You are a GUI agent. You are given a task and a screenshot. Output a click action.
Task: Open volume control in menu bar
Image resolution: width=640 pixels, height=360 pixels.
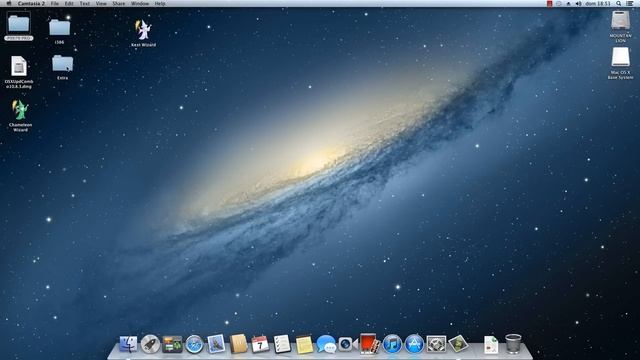coord(578,3)
